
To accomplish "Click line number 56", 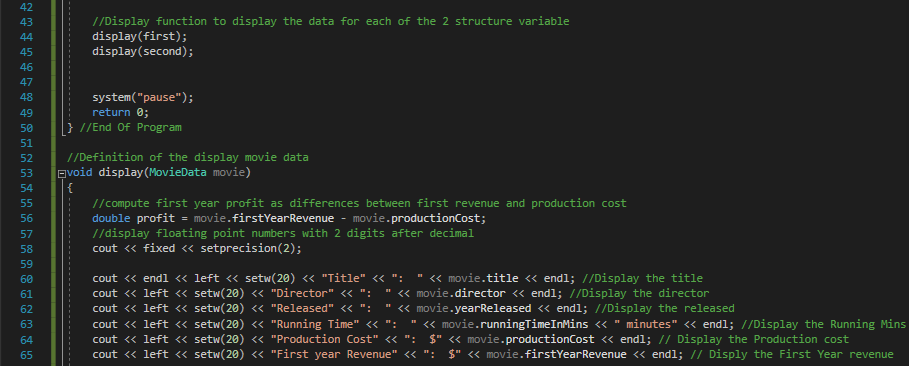I will (x=27, y=218).
